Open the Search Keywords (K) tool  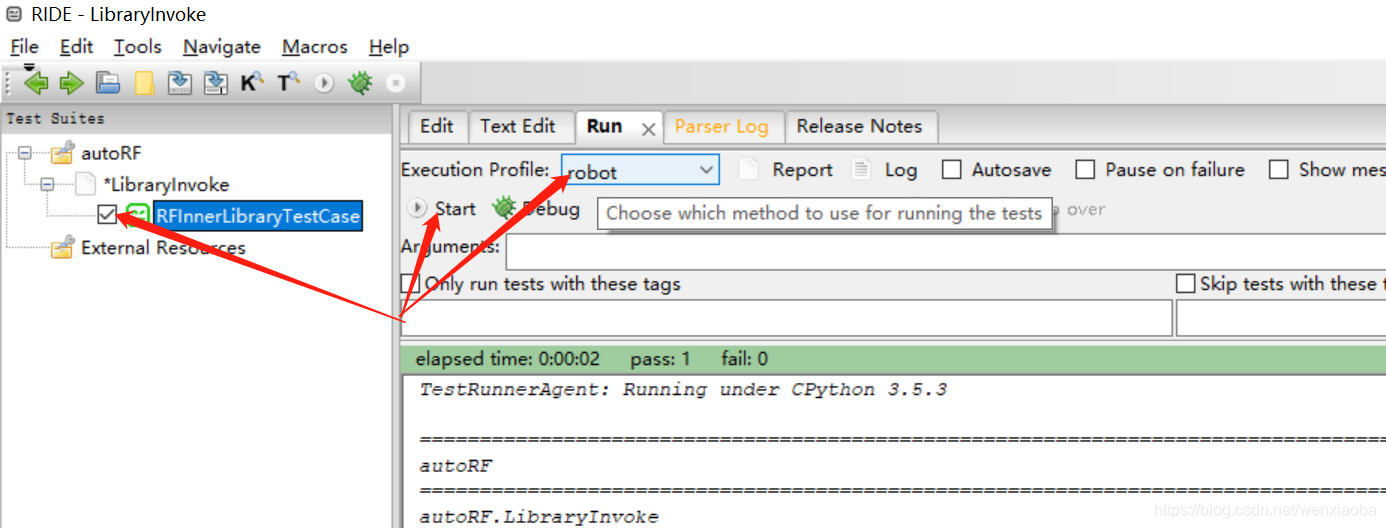251,83
